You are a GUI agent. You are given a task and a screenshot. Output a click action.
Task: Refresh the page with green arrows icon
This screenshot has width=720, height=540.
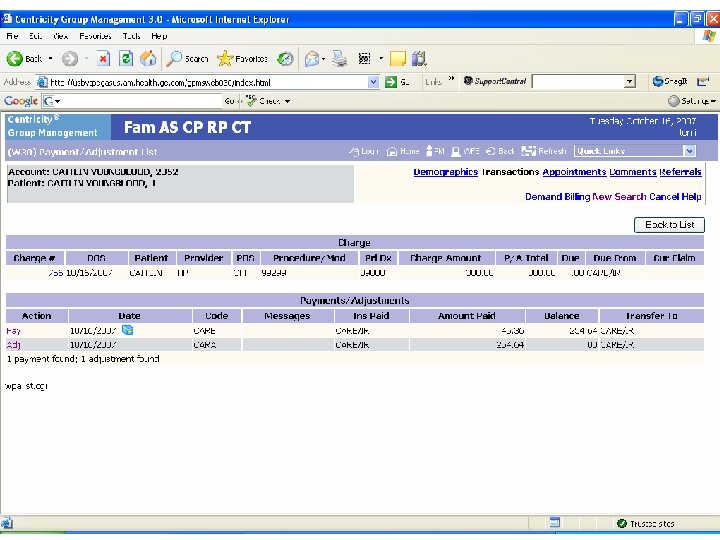pyautogui.click(x=126, y=59)
